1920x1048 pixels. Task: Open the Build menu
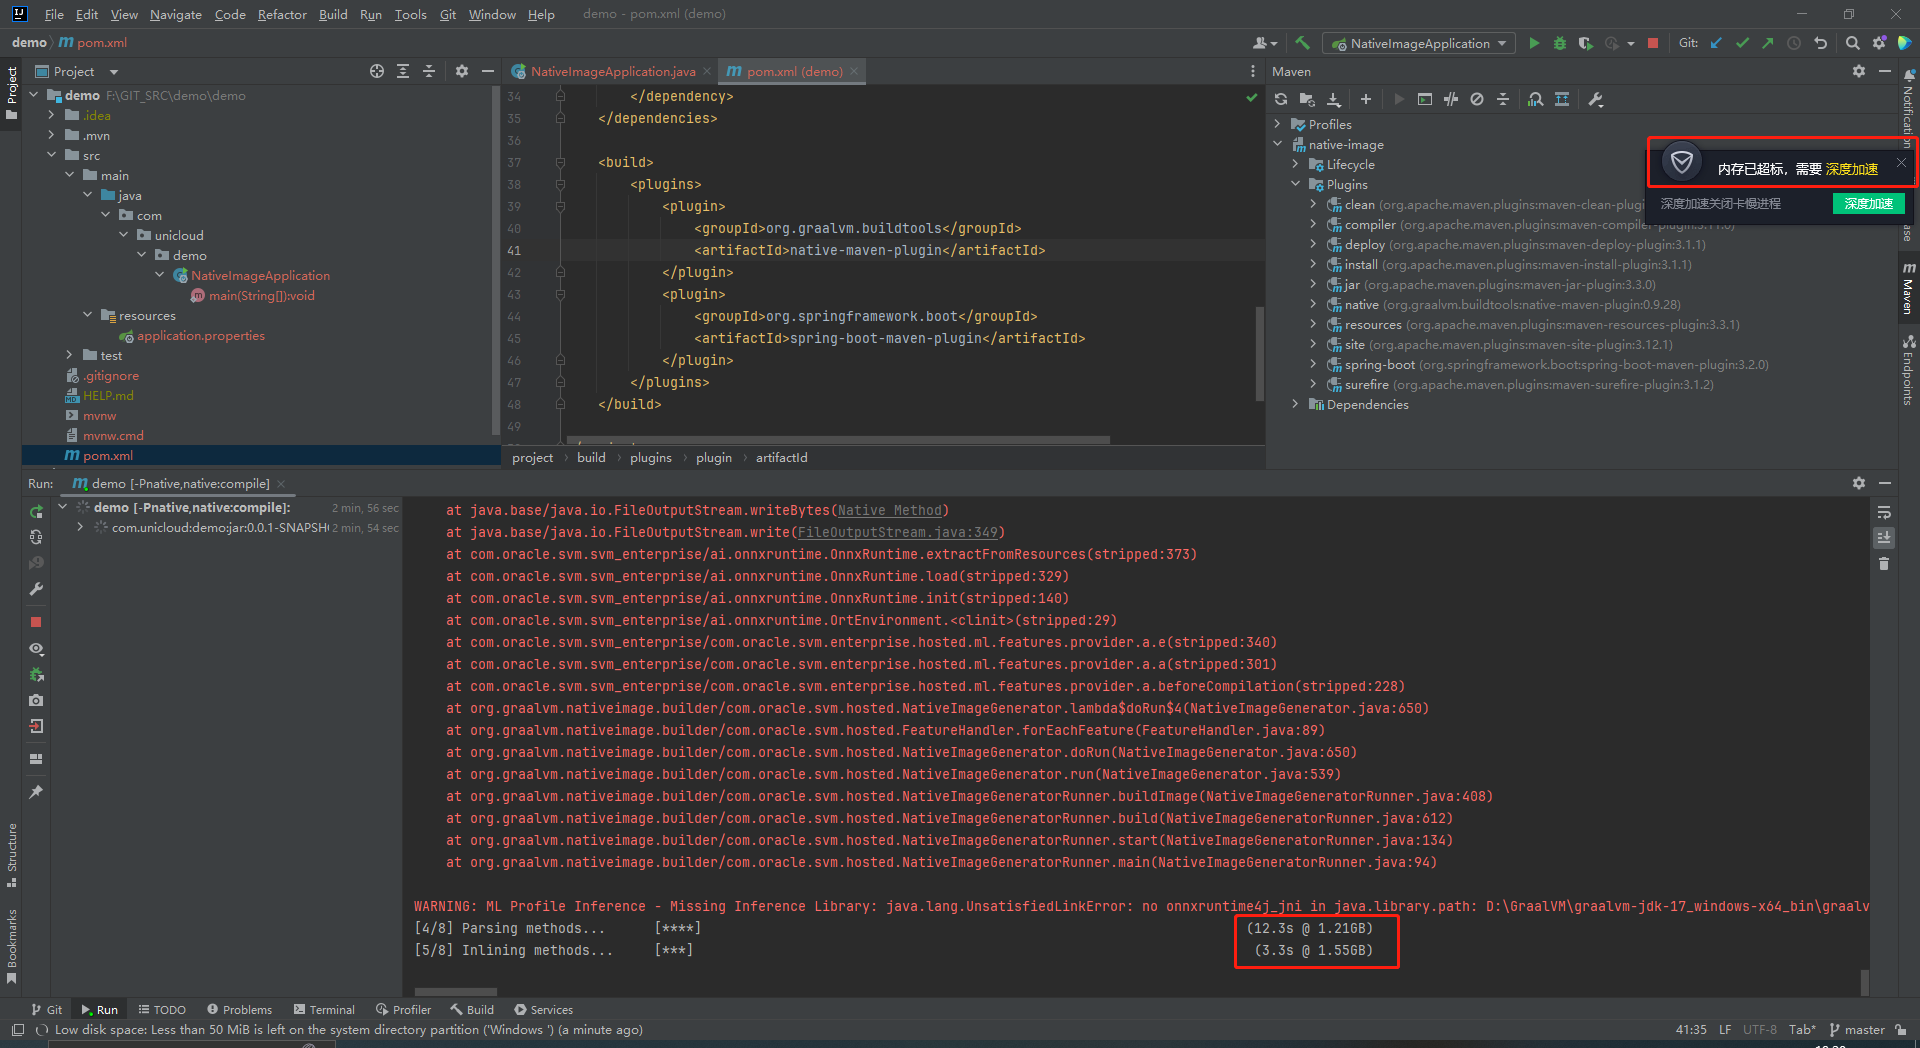[x=333, y=14]
